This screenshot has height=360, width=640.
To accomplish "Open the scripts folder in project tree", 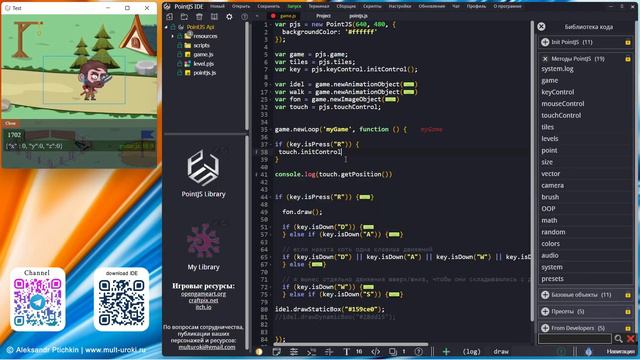I will [x=202, y=45].
